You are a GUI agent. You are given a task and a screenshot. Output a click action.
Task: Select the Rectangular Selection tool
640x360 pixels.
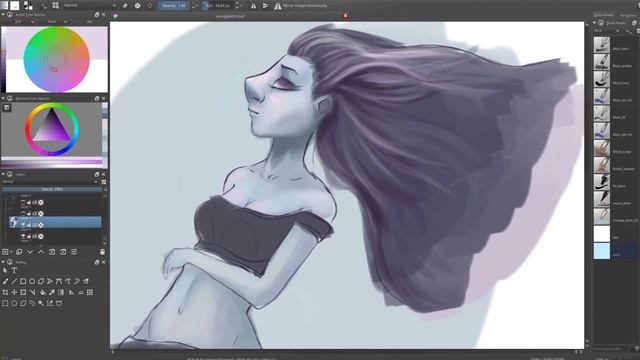tap(5, 303)
